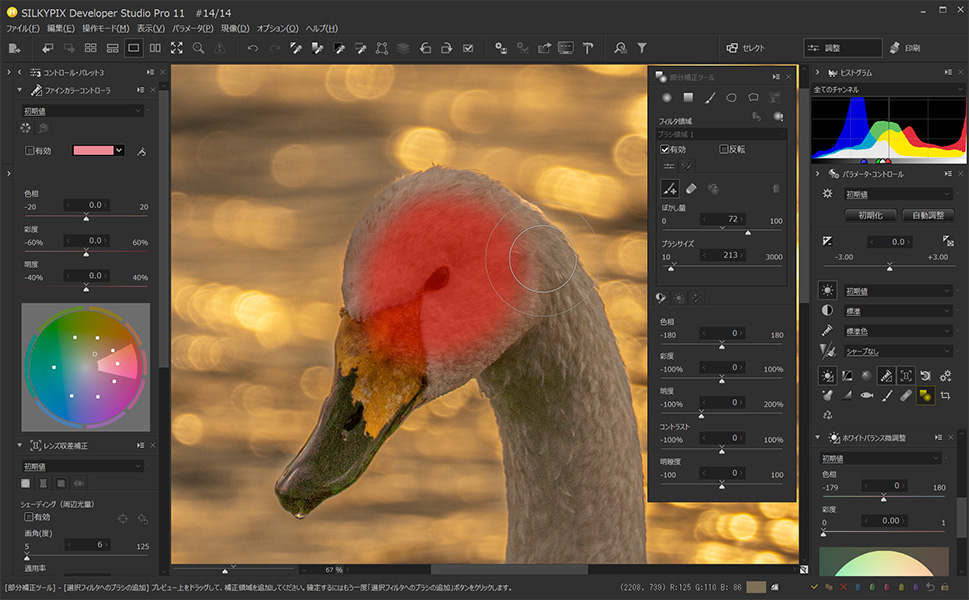Click the magnifier zoom tool in toolbar

(x=198, y=48)
